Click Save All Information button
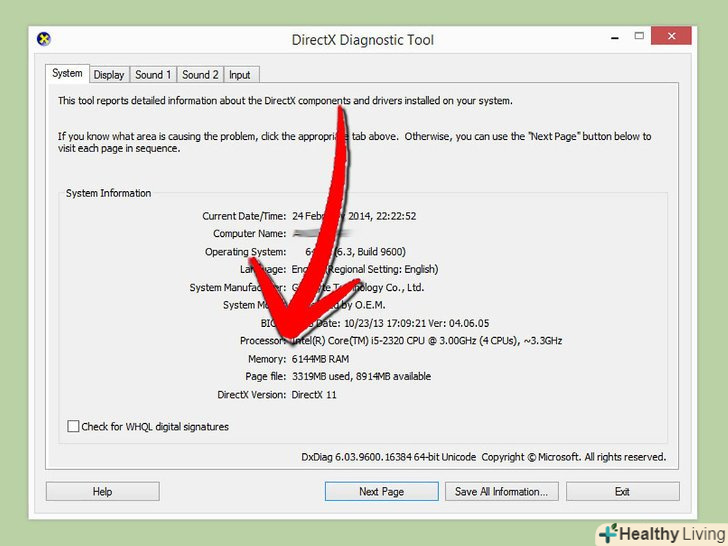This screenshot has width=728, height=546. [501, 491]
